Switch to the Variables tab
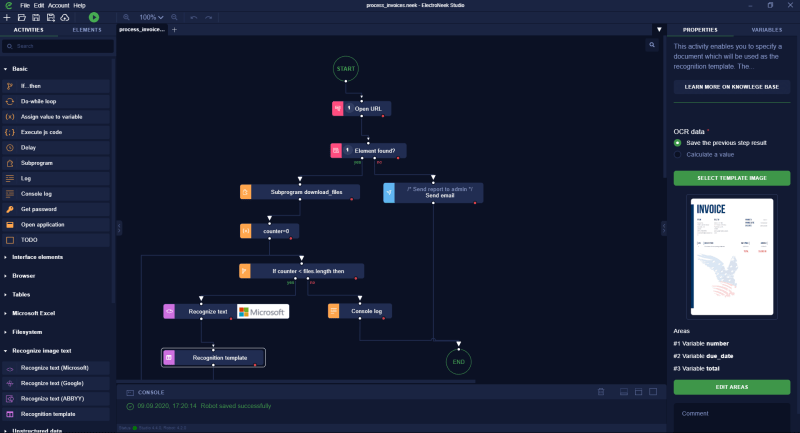Screen dimensions: 800x433 (766, 30)
